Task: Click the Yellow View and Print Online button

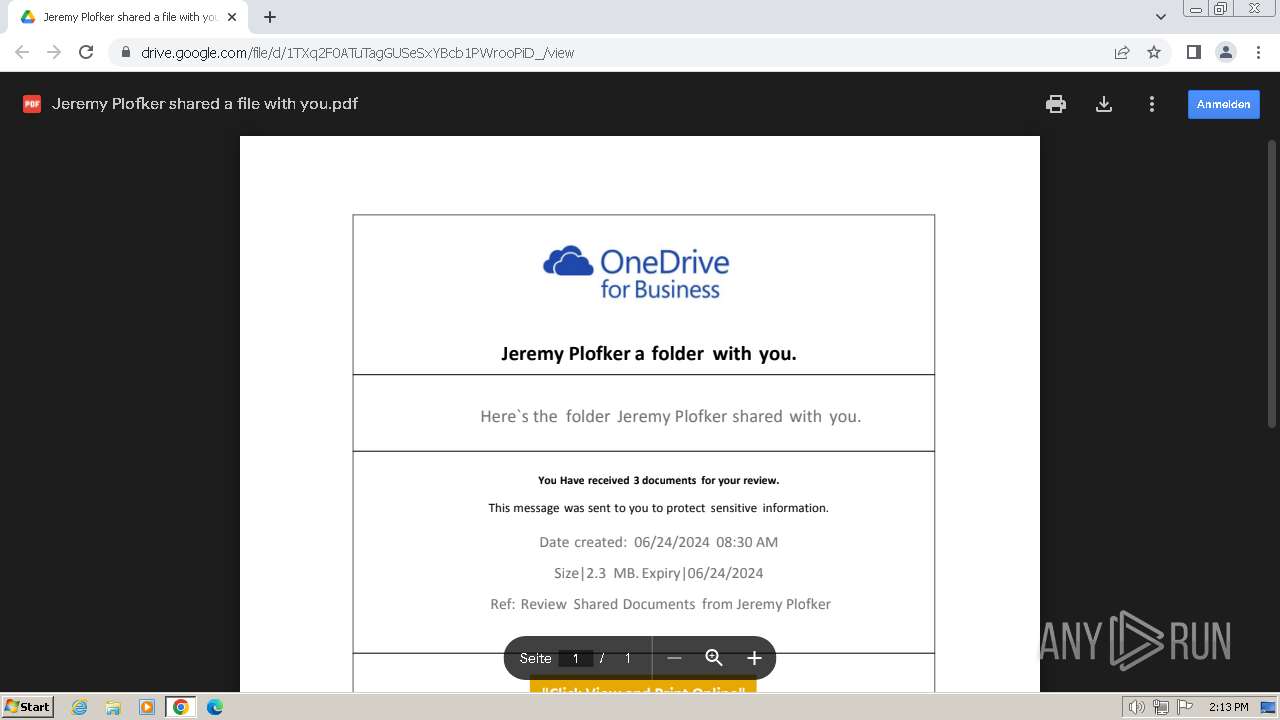Action: 643,686
